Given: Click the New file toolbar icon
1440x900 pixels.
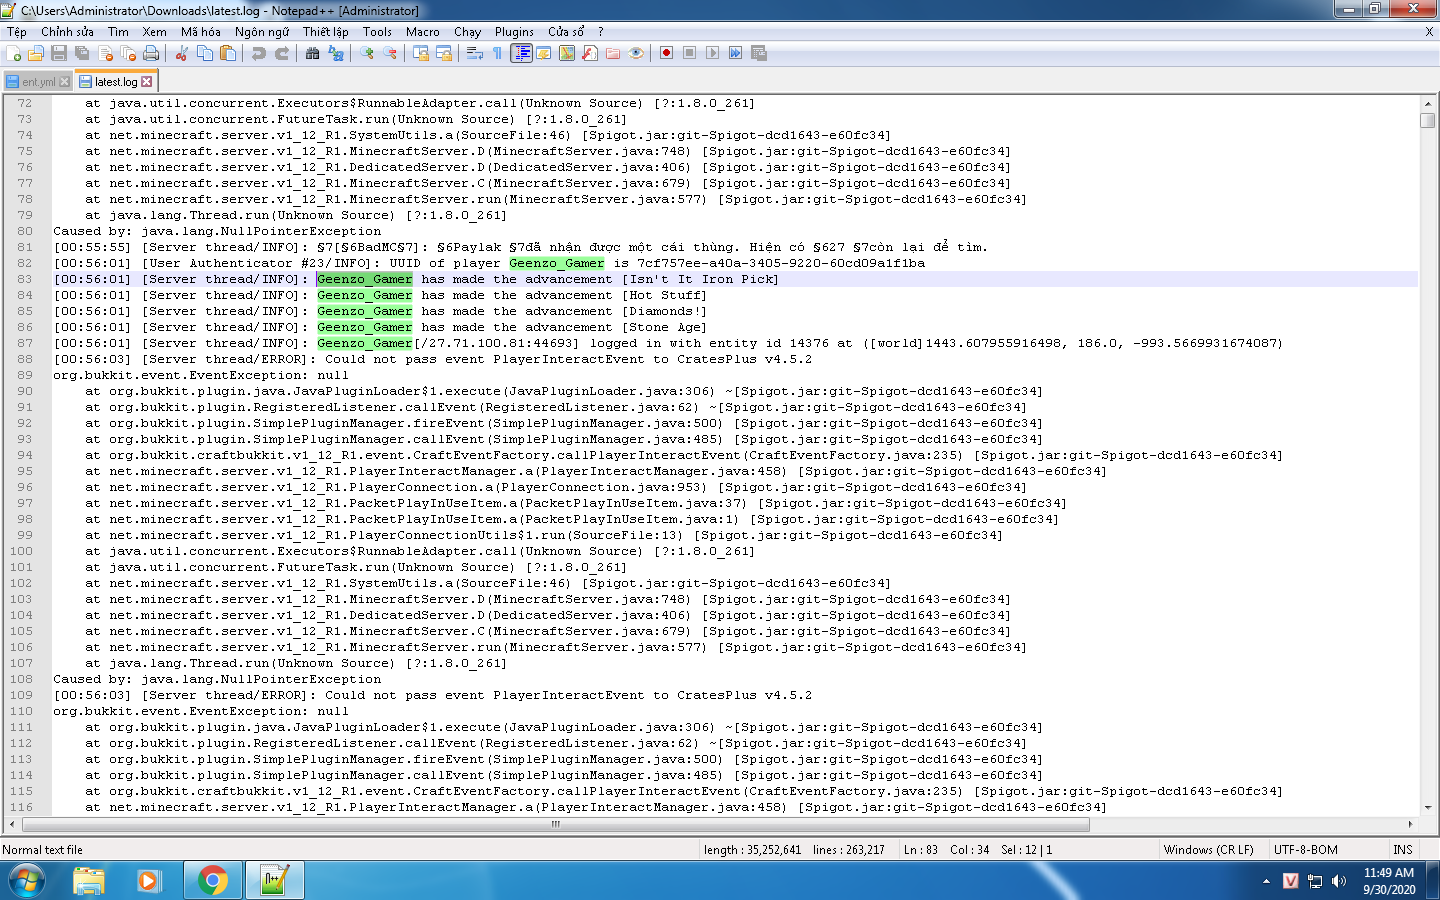Looking at the screenshot, I should (14, 53).
